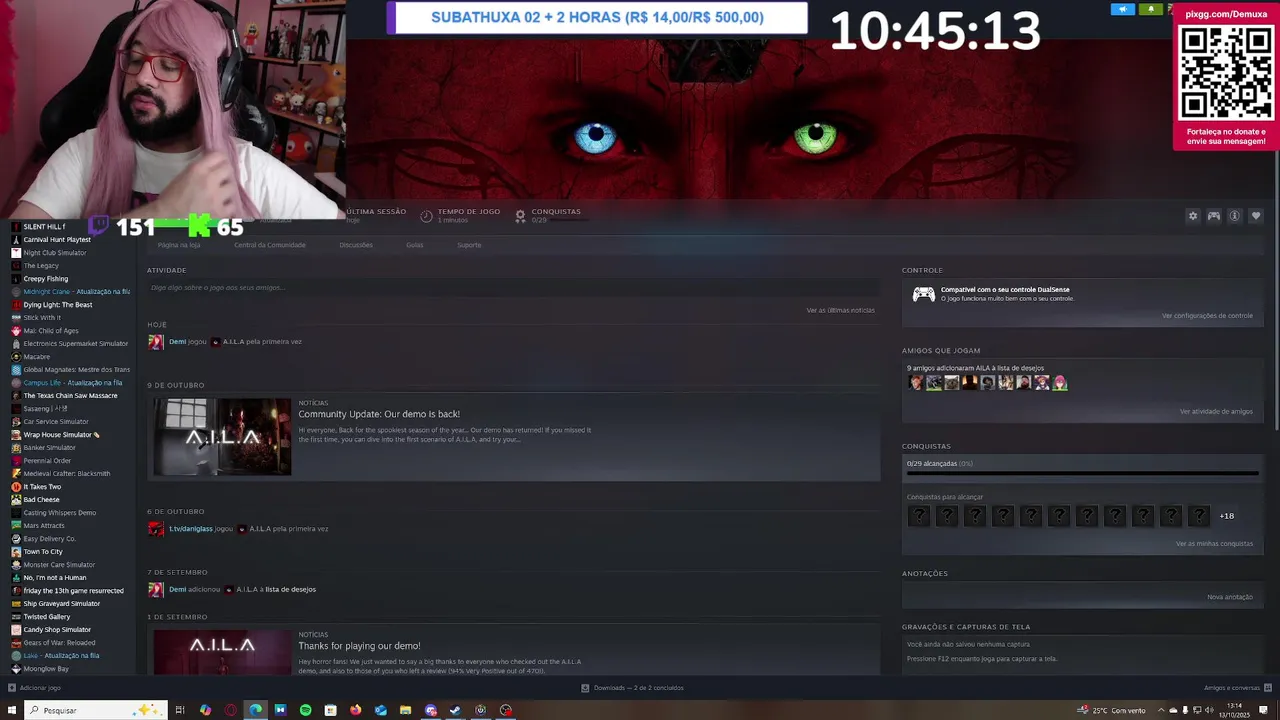This screenshot has height=720, width=1280.
Task: Click '+18' remaining achievements
Action: point(1227,516)
